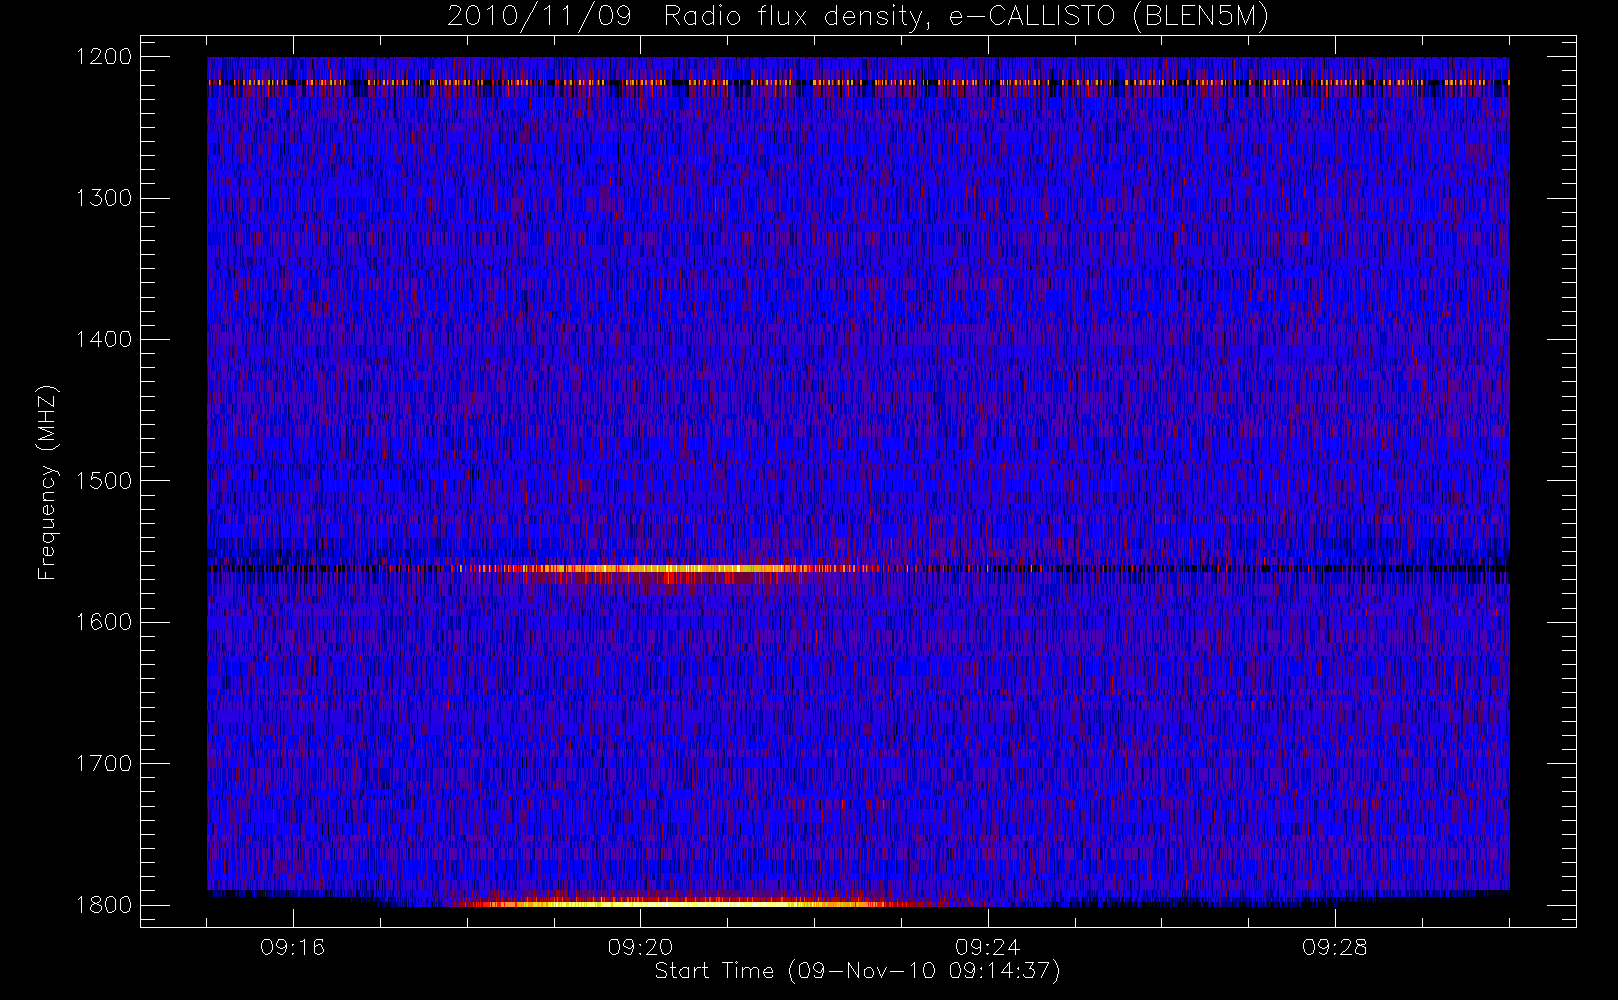Click the "Frequency (MHZ)" axis label
1618x1000 pixels.
(x=47, y=482)
